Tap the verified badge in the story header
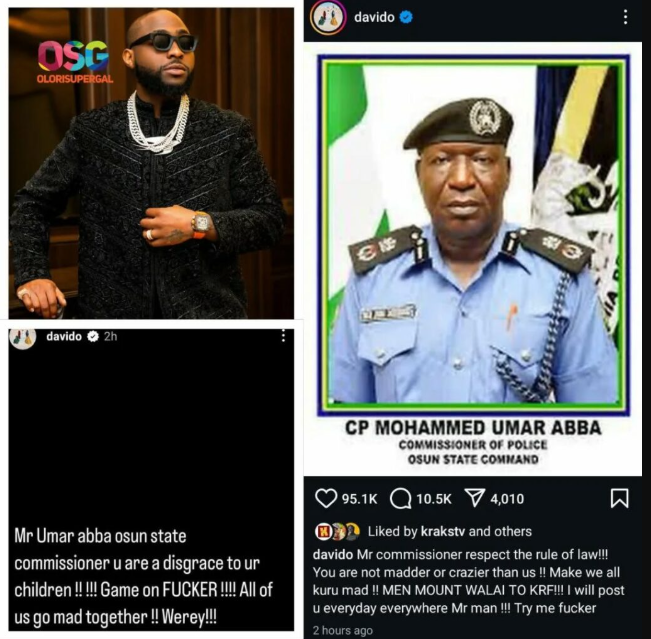Image resolution: width=651 pixels, height=639 pixels. point(93,336)
